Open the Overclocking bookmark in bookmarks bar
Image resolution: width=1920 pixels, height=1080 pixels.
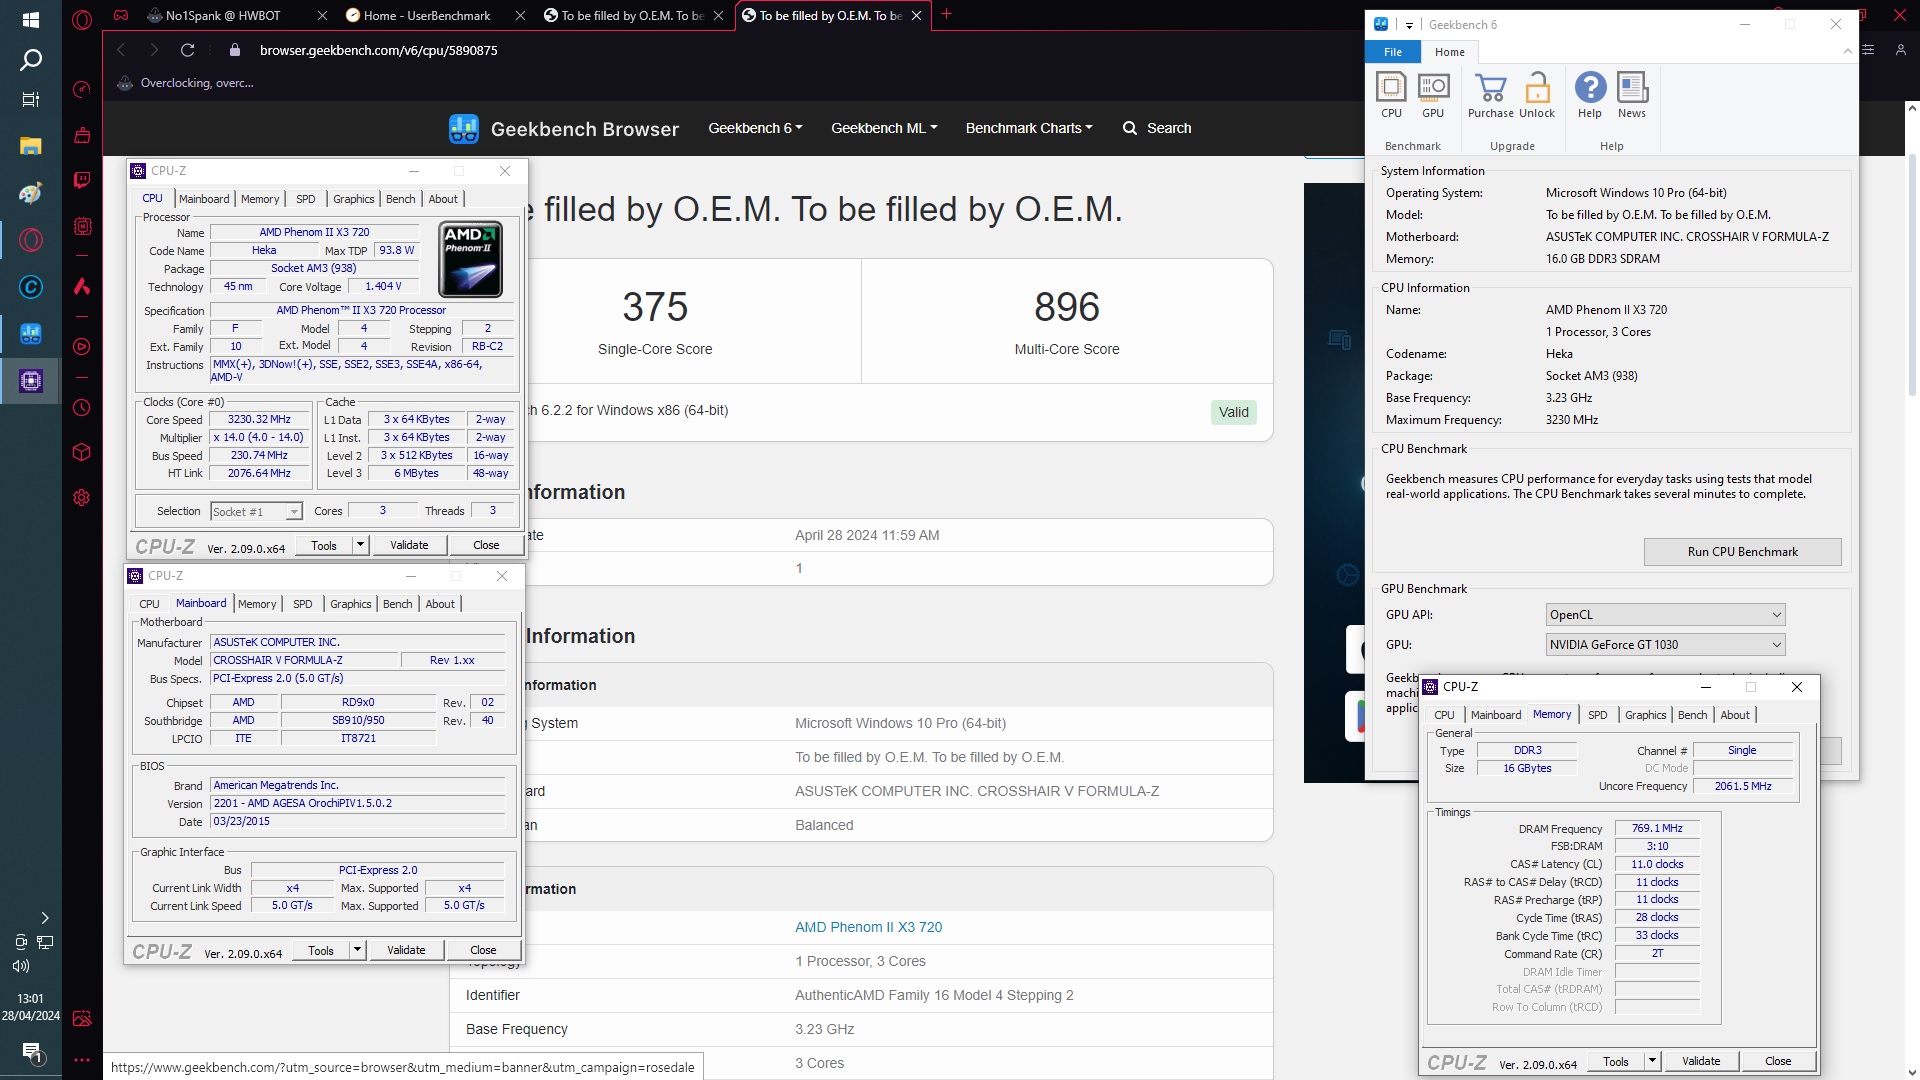[186, 83]
